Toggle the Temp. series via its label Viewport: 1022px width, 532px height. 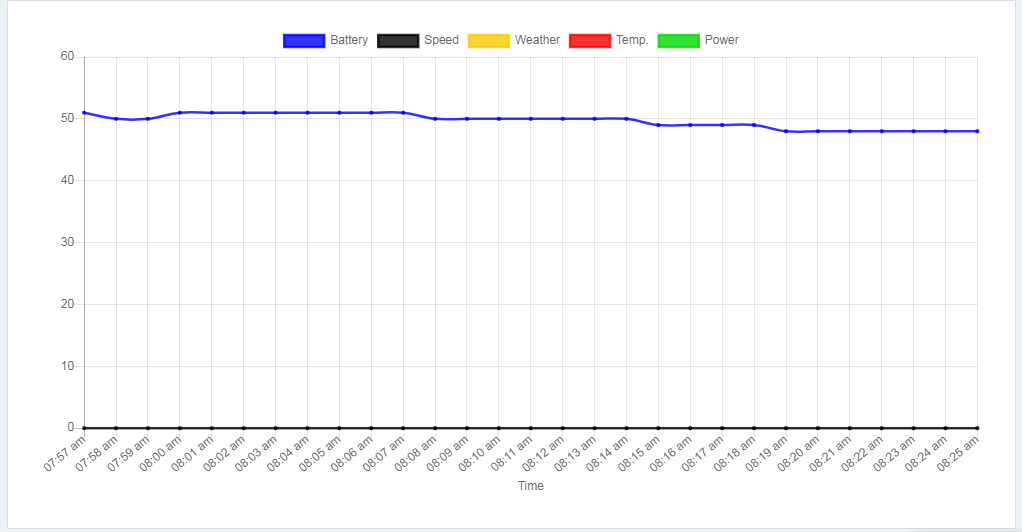632,40
